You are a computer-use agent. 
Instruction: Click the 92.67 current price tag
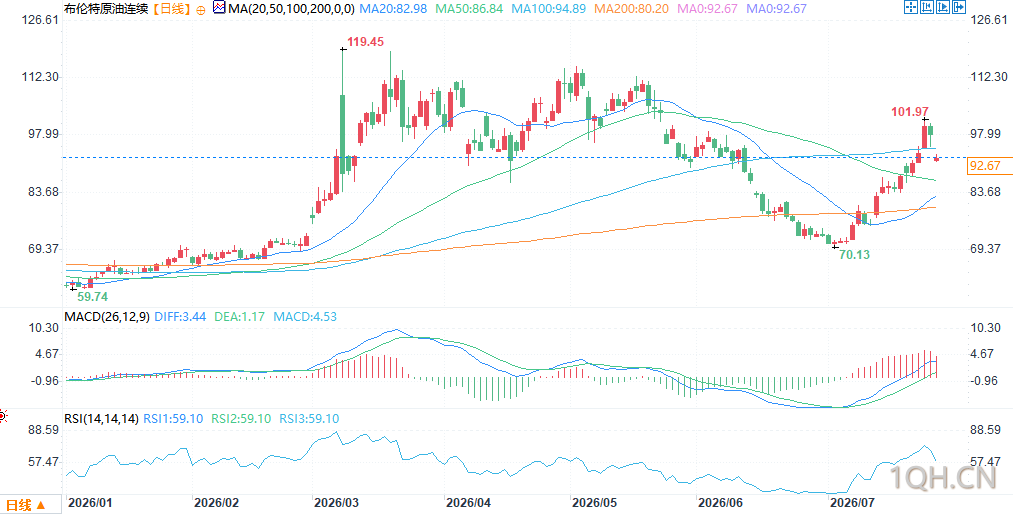[x=985, y=166]
